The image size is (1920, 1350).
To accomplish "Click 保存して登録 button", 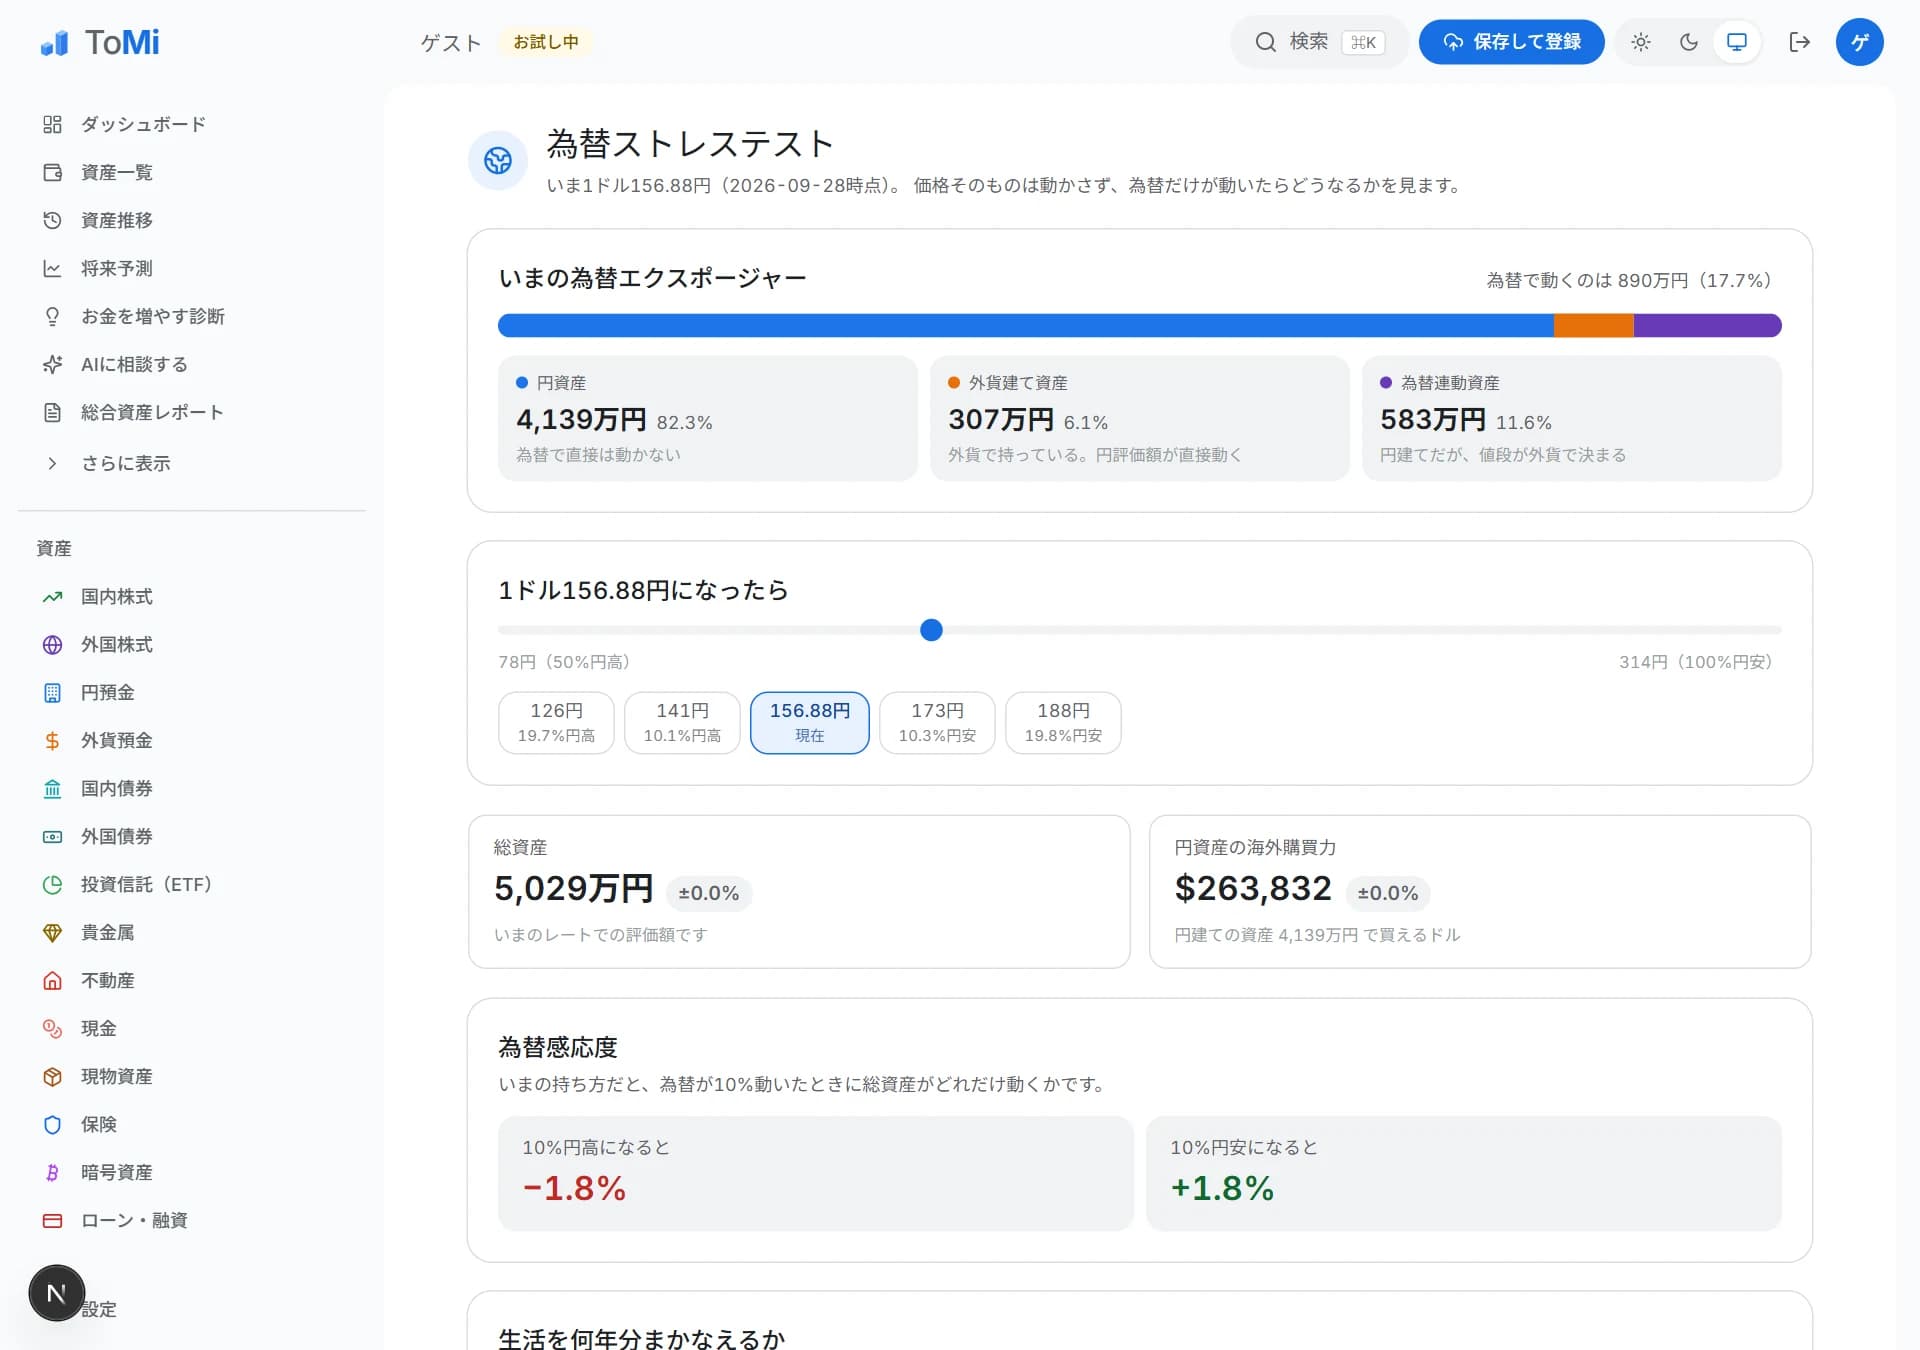I will click(1511, 42).
